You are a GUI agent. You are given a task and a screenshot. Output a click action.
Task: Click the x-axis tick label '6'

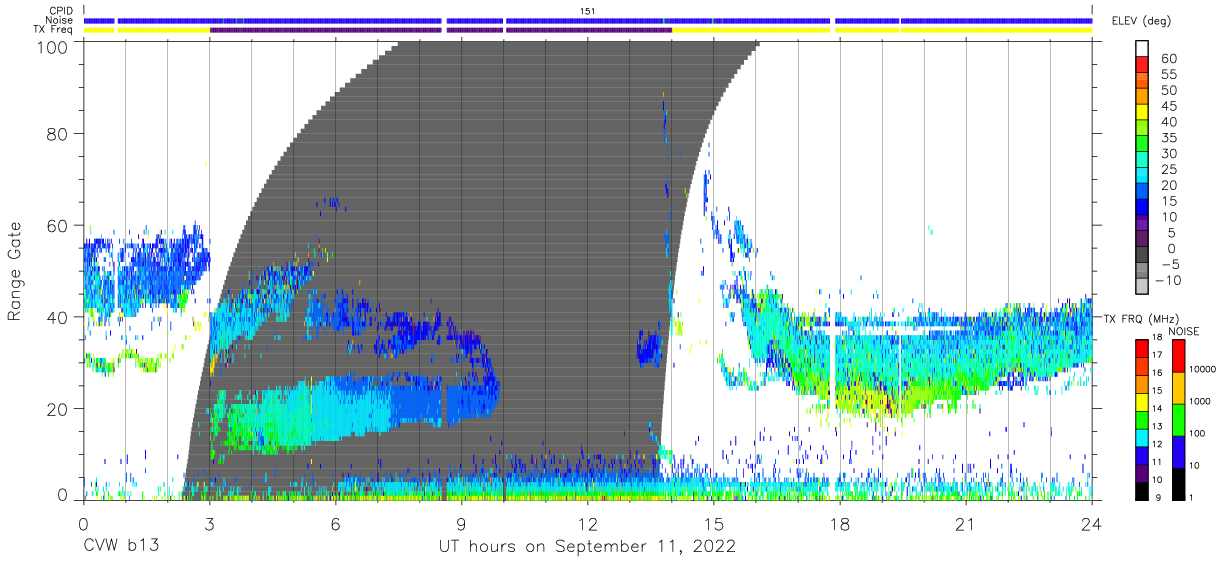click(335, 523)
